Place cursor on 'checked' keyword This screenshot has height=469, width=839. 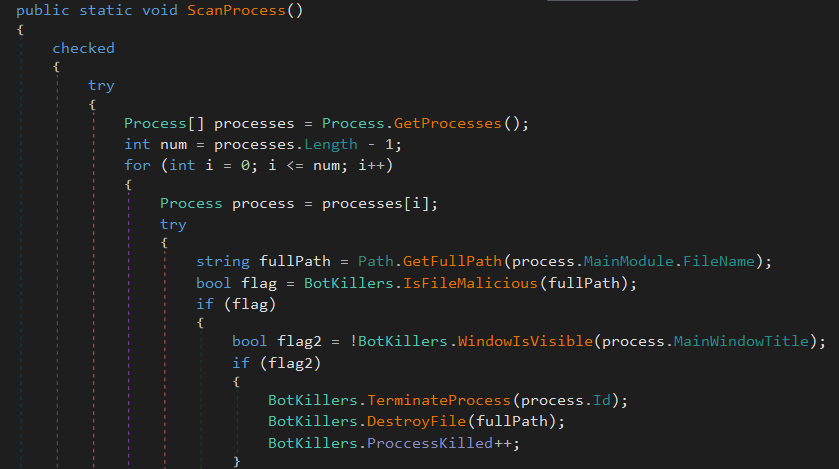(83, 48)
